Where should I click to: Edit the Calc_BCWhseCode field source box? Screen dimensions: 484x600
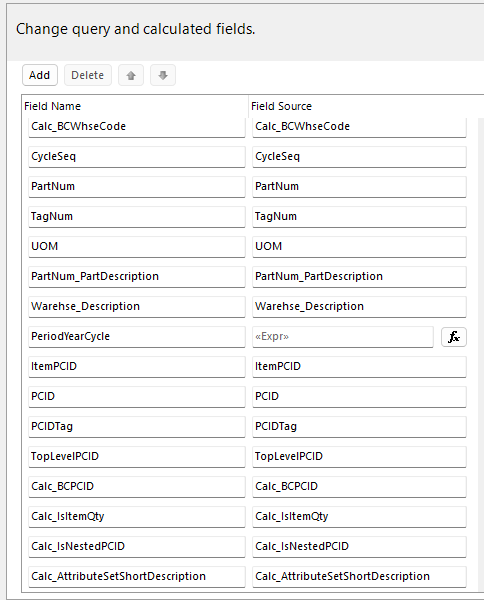359,127
